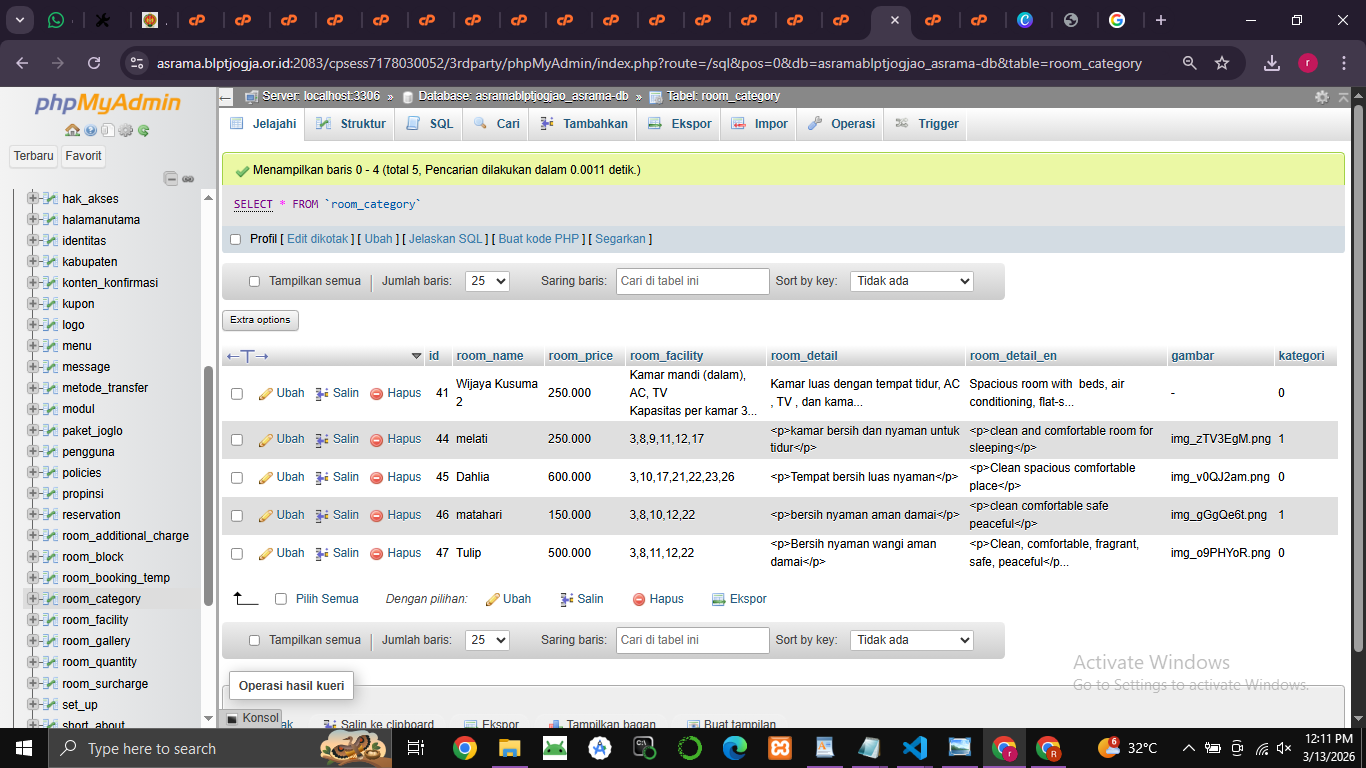Click the pencil Ubah icon for melati row
Image resolution: width=1366 pixels, height=768 pixels.
click(x=266, y=439)
